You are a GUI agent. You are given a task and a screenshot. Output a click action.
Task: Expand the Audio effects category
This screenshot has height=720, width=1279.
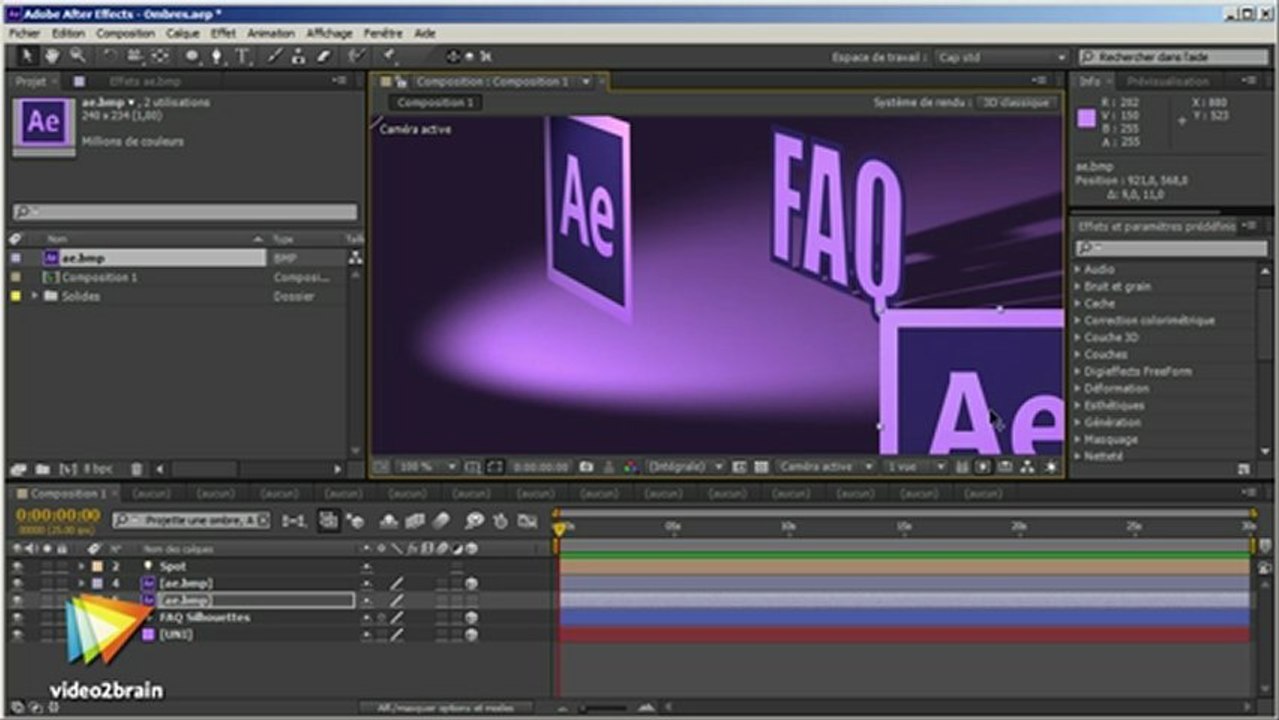point(1078,269)
